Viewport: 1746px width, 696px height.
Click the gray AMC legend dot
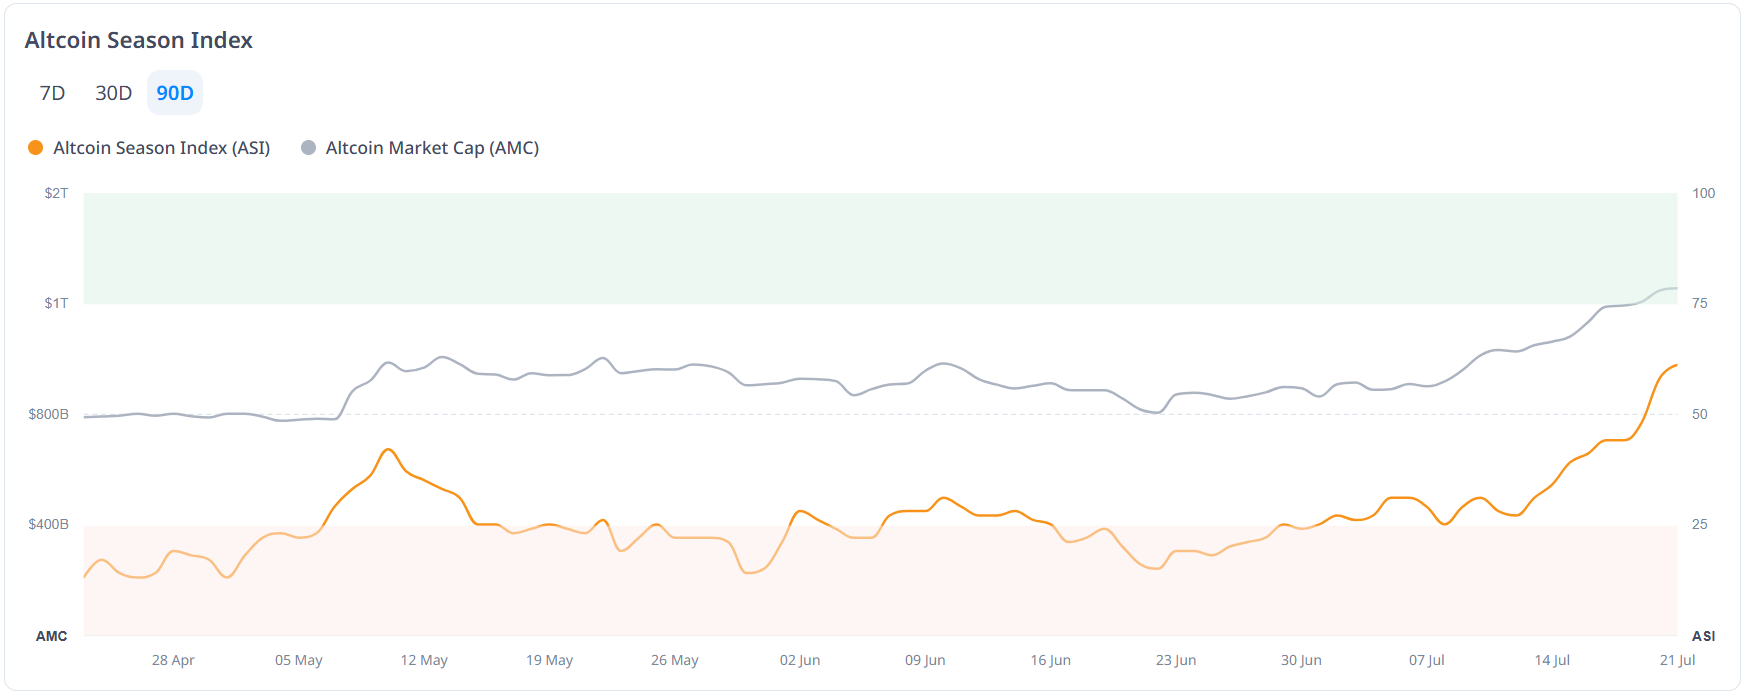pyautogui.click(x=309, y=148)
